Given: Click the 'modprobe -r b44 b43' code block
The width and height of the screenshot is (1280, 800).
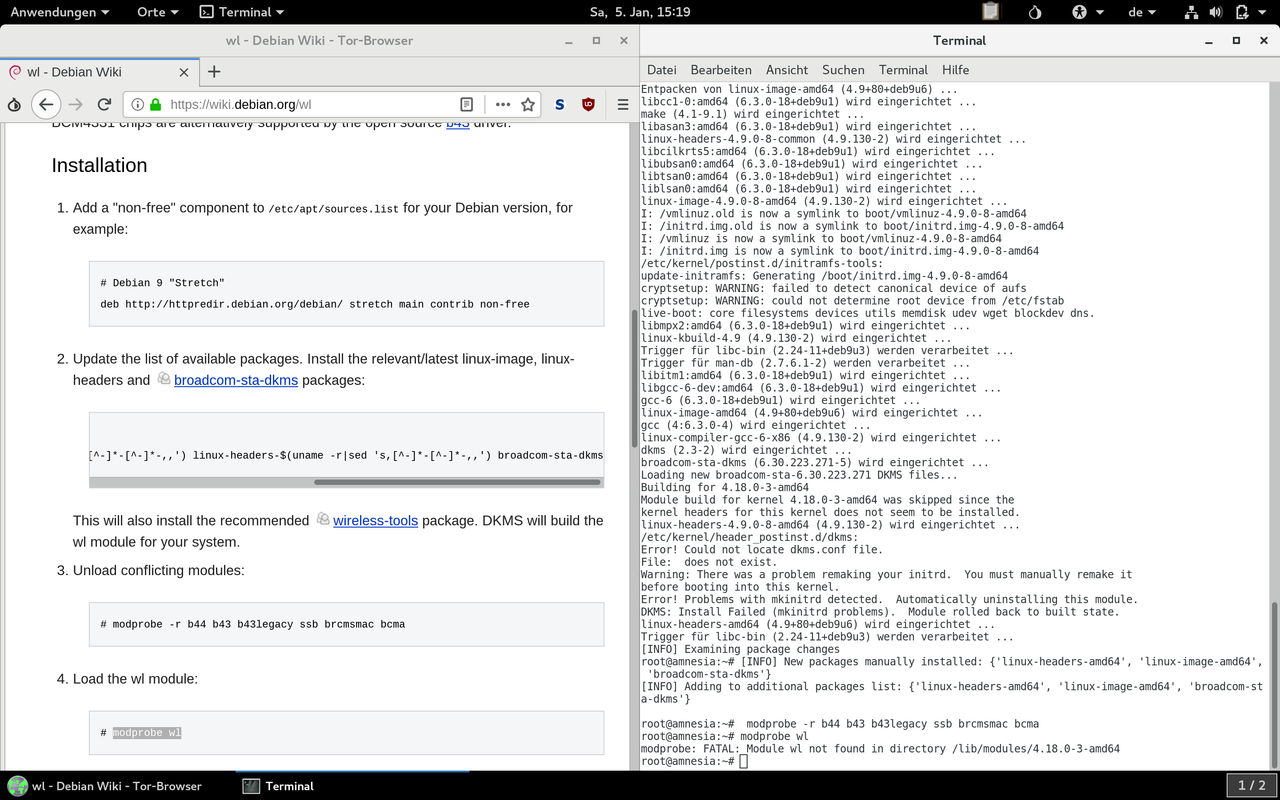Looking at the screenshot, I should (346, 624).
